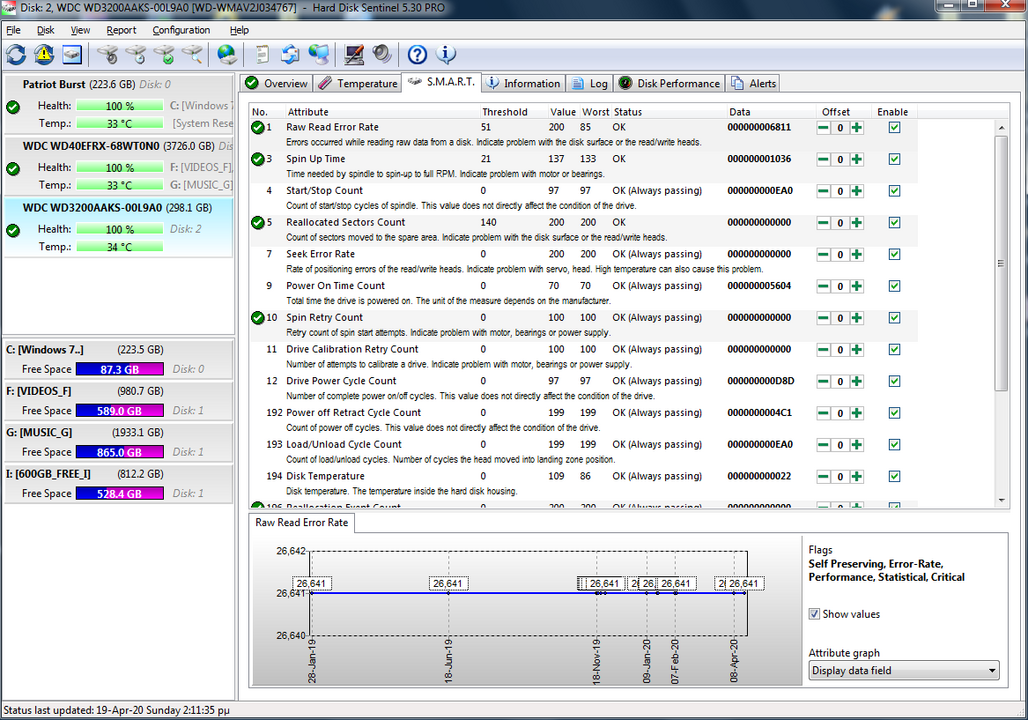This screenshot has width=1028, height=720.
Task: Click the Raw Read Error Rate graph tab
Action: pos(302,523)
